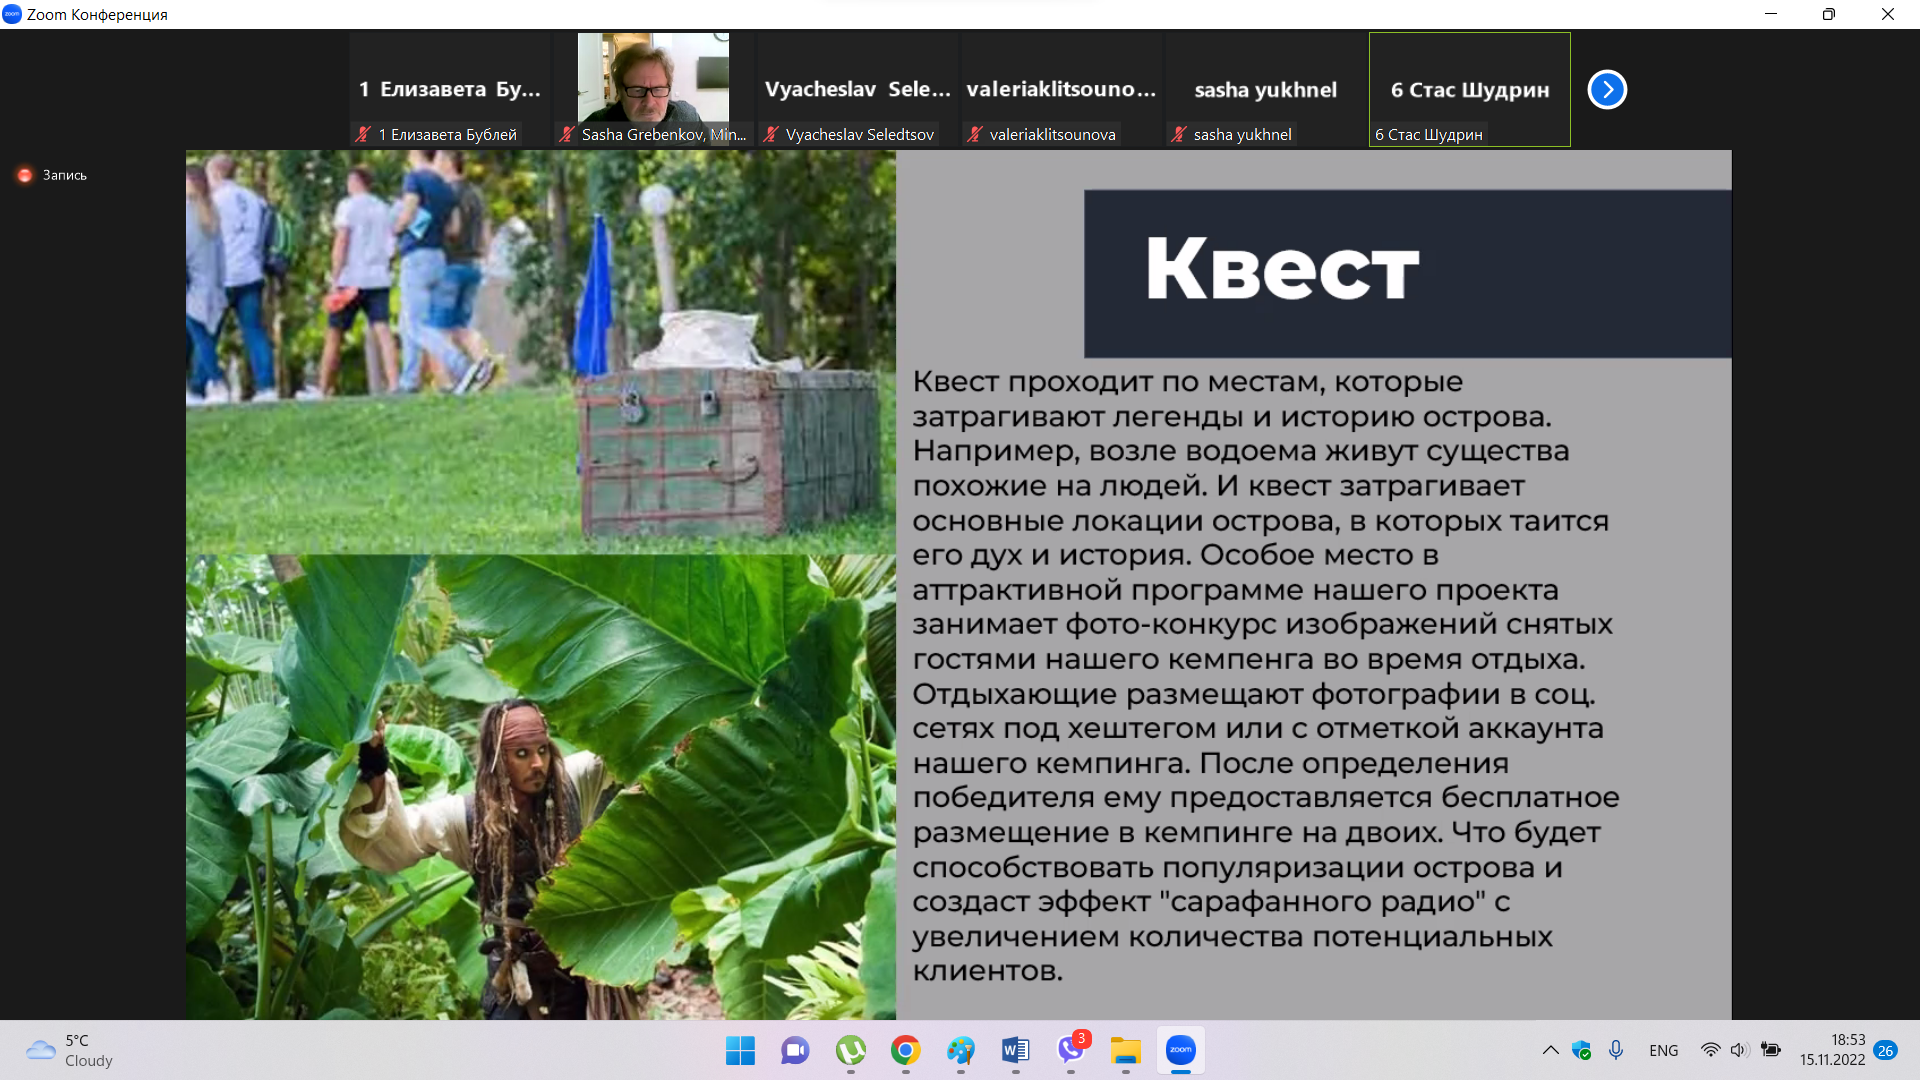Click the Zoom icon in the taskbar
Image resolution: width=1920 pixels, height=1080 pixels.
pyautogui.click(x=1180, y=1050)
